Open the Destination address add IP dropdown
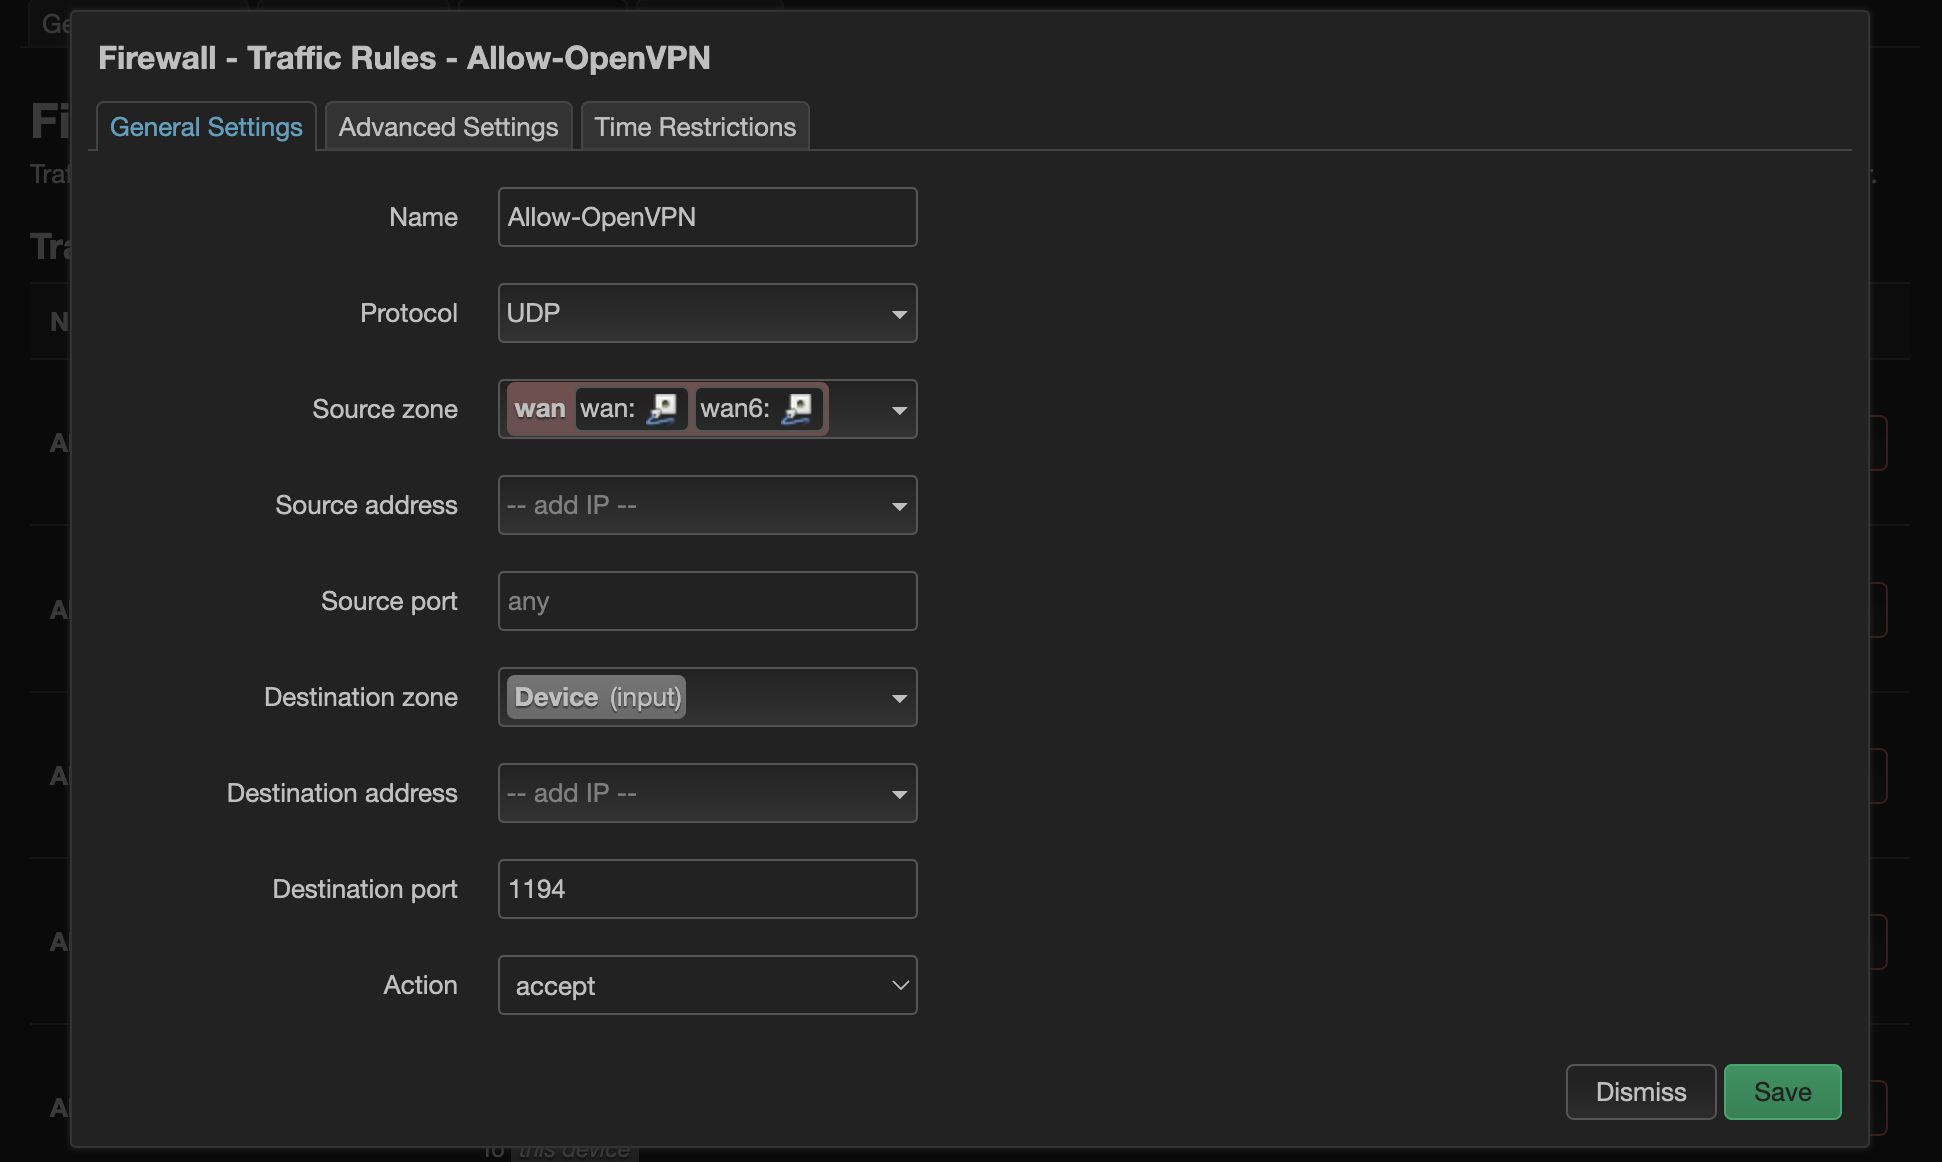Viewport: 1942px width, 1162px height. pos(707,793)
